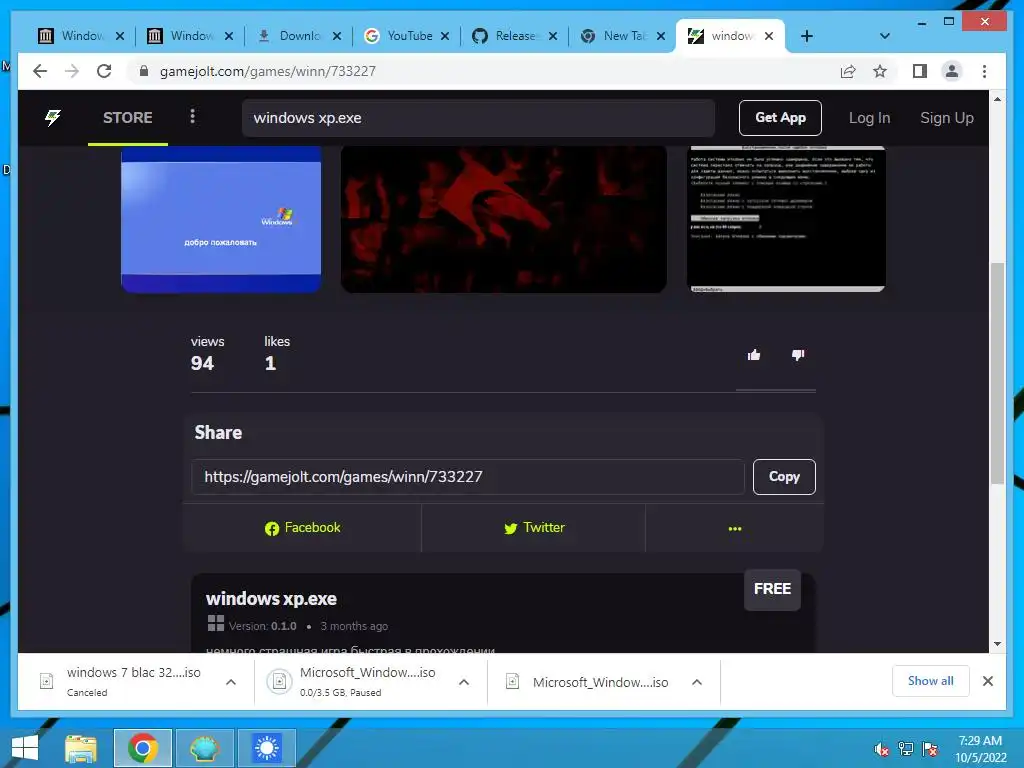Switch to the first Windows archive tab
1024x768 pixels.
[81, 36]
